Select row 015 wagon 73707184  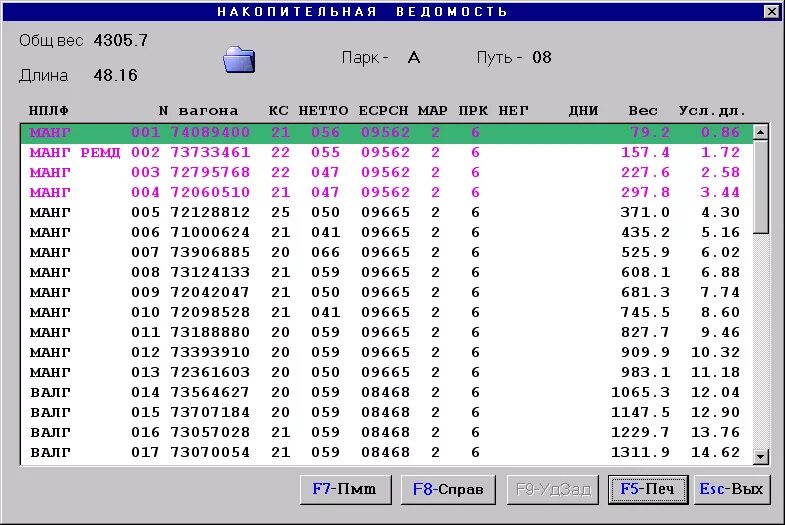[x=386, y=413]
